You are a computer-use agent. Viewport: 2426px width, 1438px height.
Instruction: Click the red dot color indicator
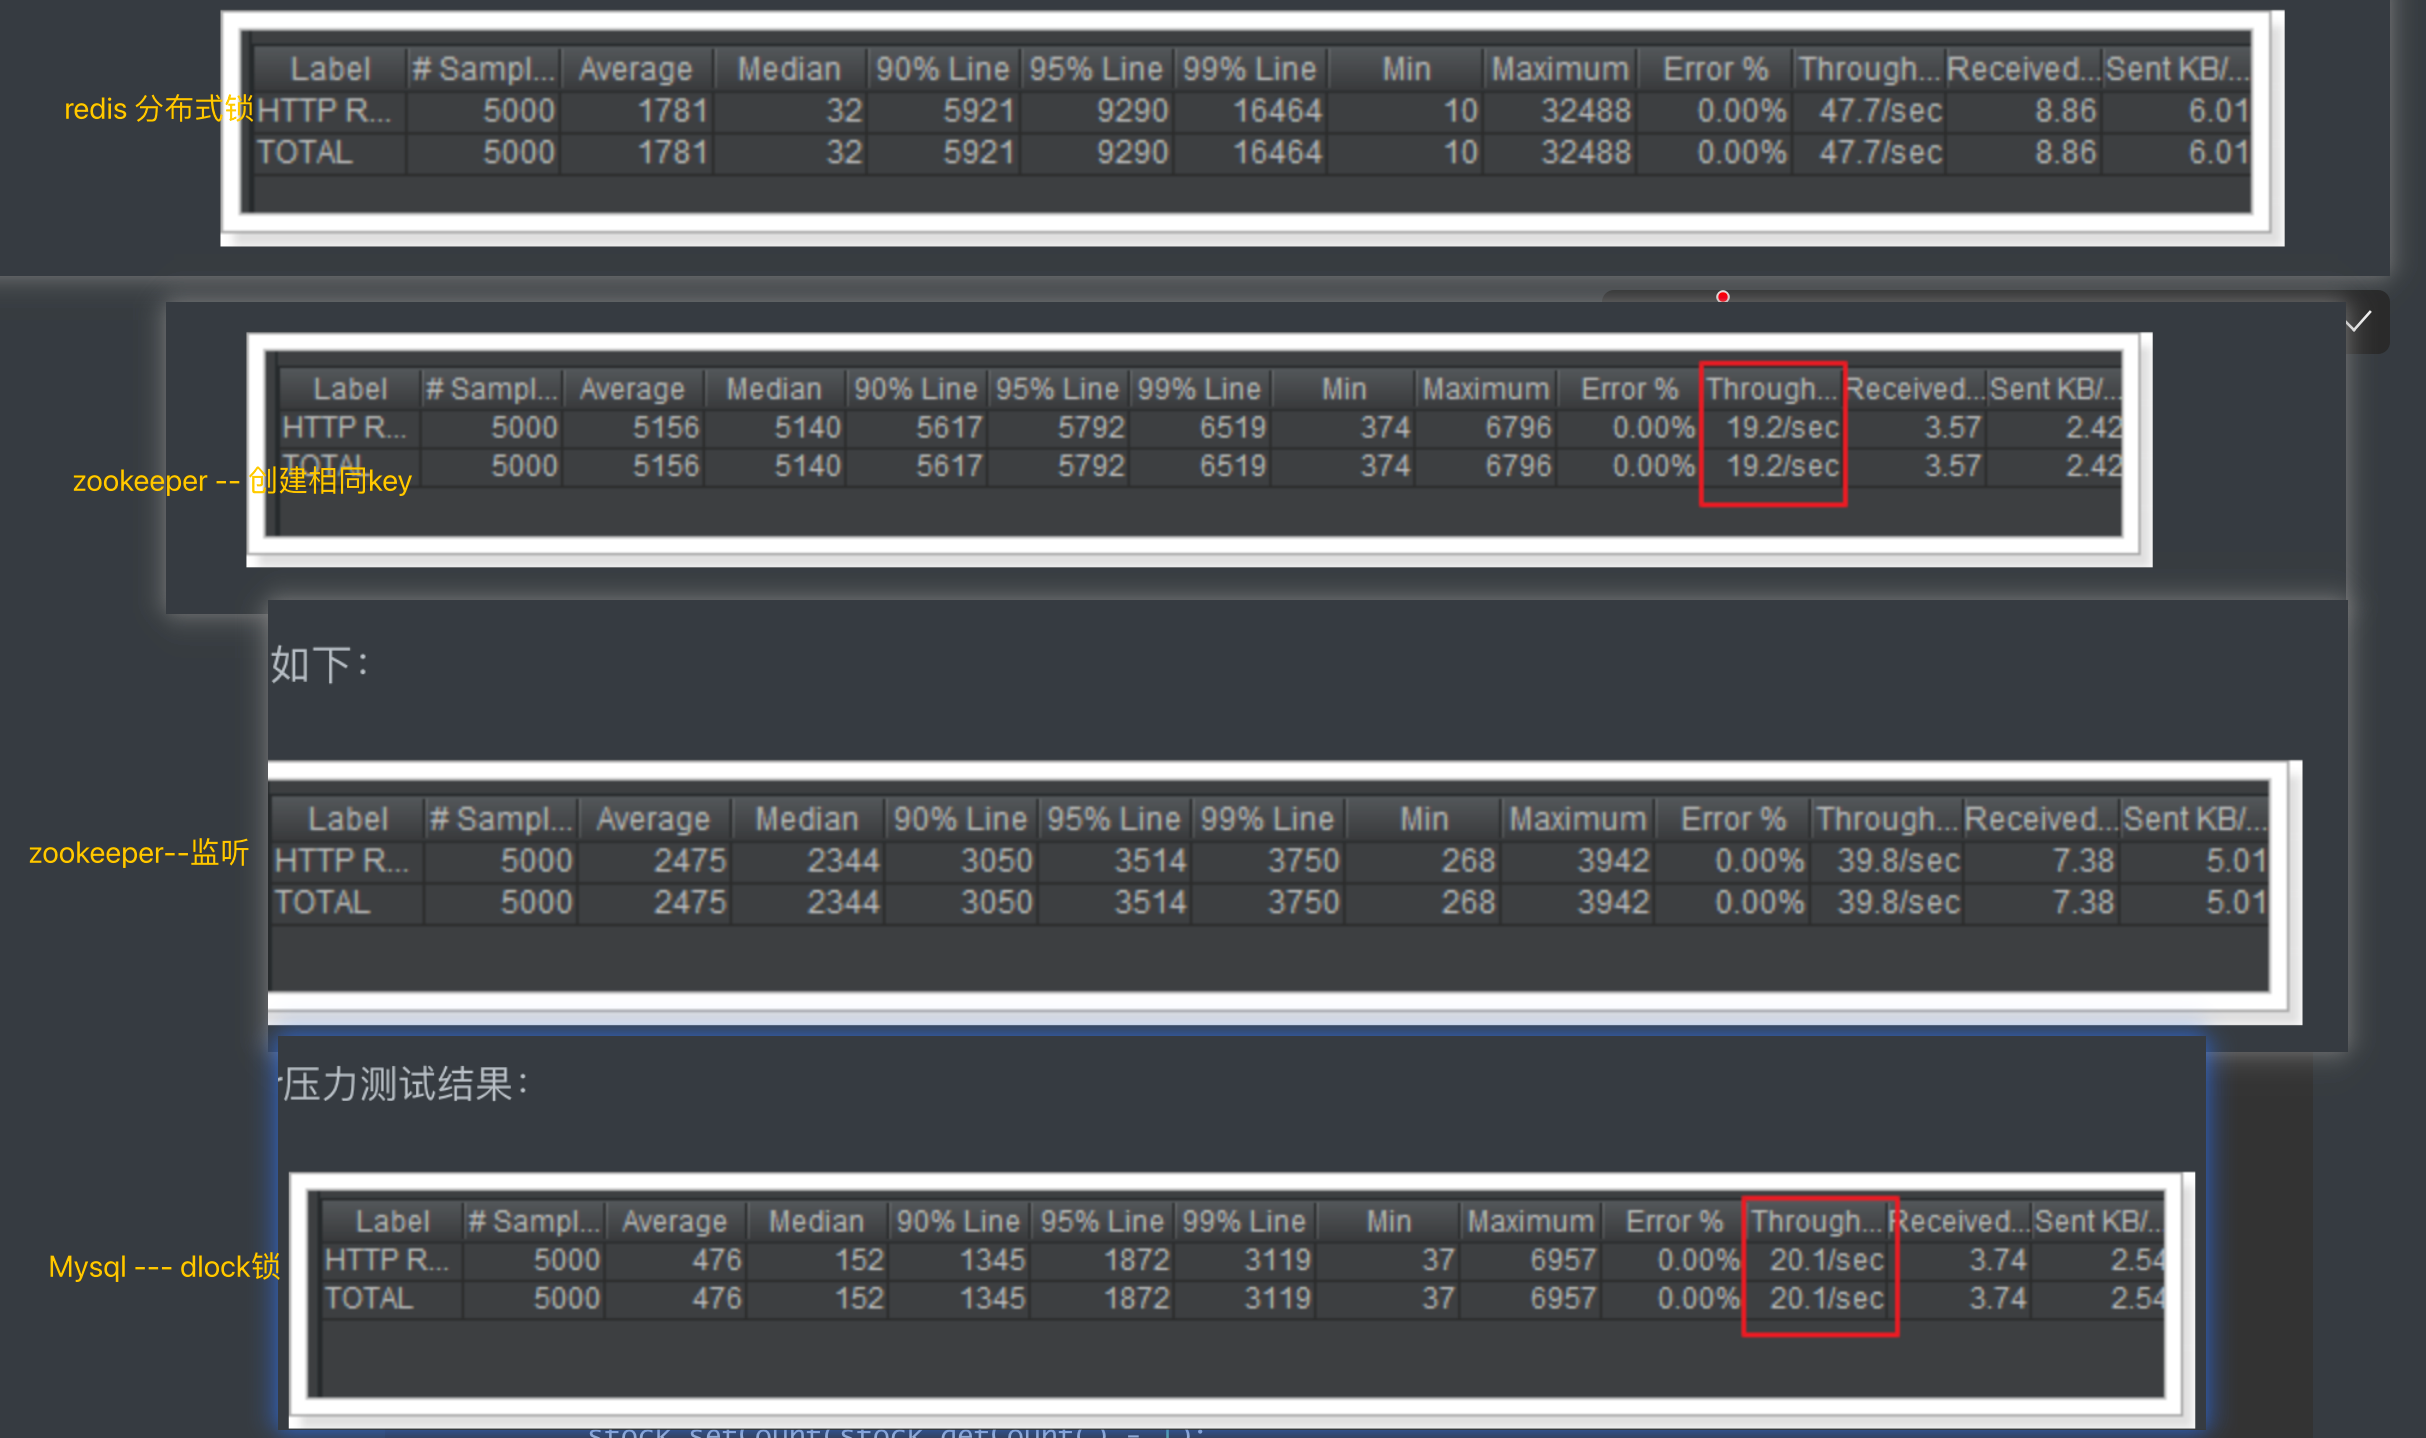(x=1722, y=296)
